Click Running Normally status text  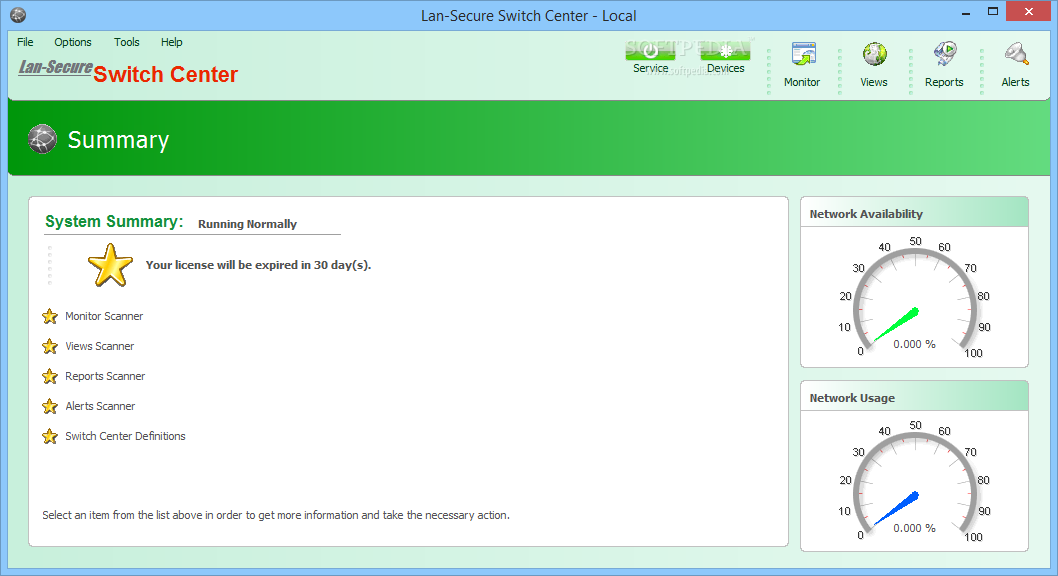pos(247,224)
